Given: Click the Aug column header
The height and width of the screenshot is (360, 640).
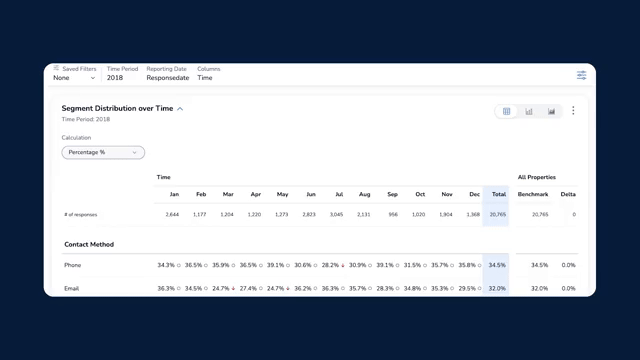Looking at the screenshot, I should pyautogui.click(x=364, y=194).
